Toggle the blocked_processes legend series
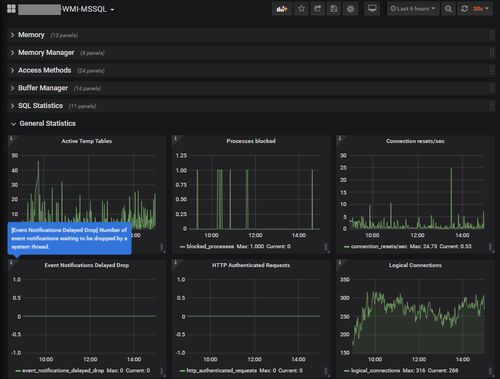The image size is (500, 379). point(210,246)
